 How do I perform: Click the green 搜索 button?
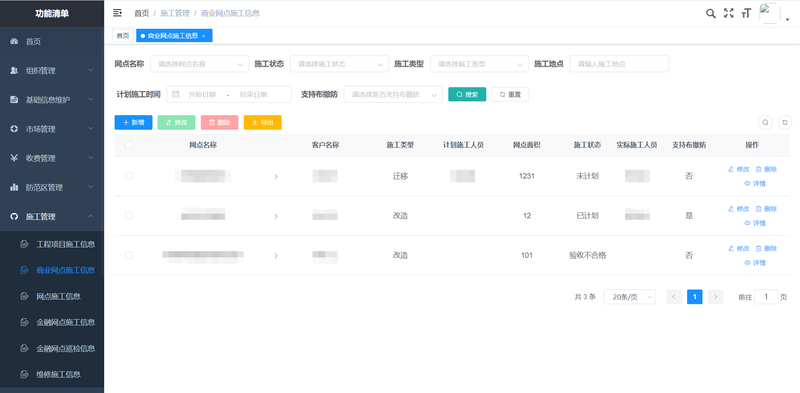[x=467, y=94]
